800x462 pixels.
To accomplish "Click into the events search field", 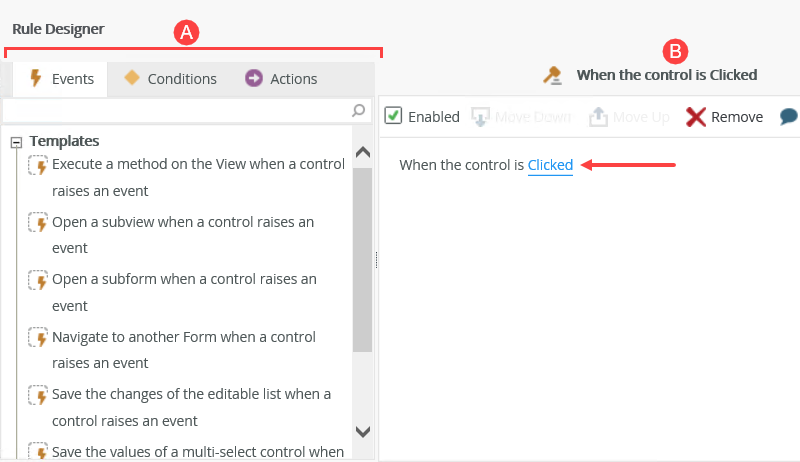I will [175, 110].
